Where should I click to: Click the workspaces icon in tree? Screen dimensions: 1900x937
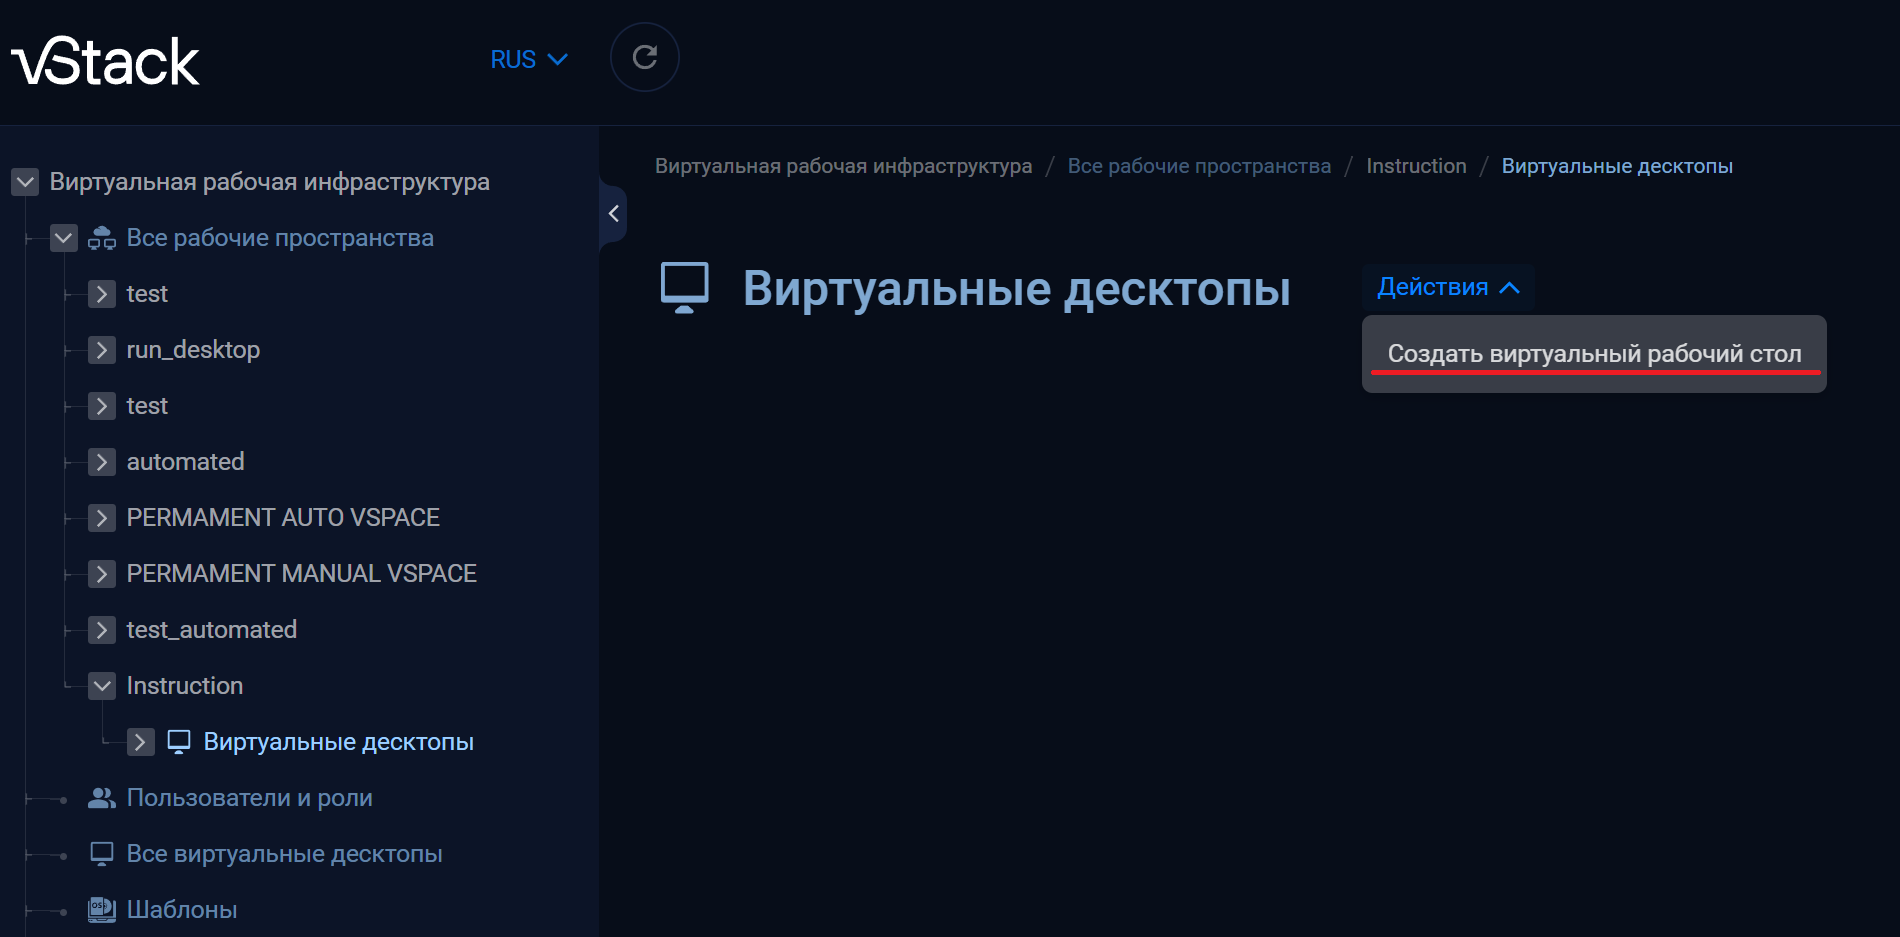point(102,238)
